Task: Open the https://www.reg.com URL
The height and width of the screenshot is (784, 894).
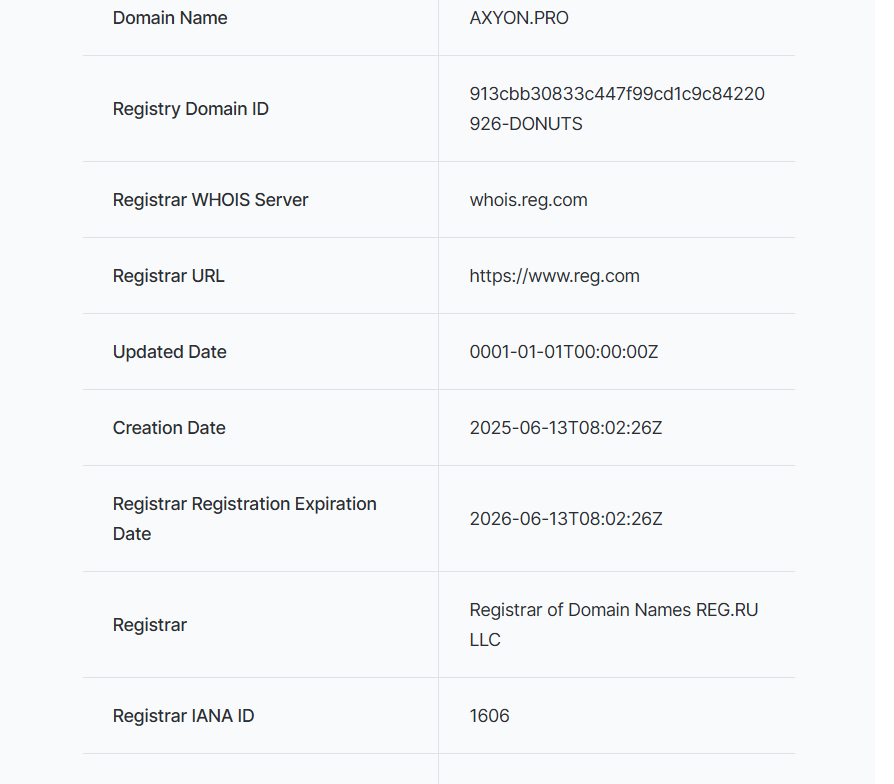Action: (x=554, y=276)
